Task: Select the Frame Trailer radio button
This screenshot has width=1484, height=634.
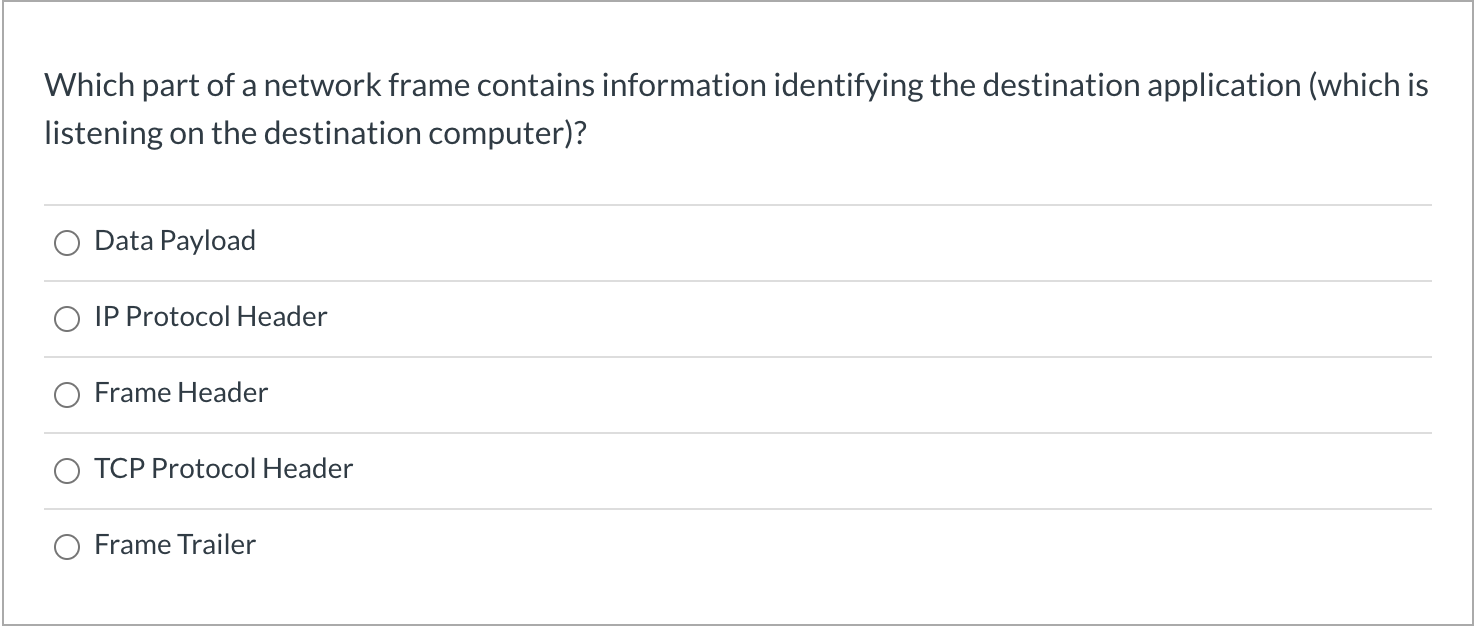Action: (x=67, y=546)
